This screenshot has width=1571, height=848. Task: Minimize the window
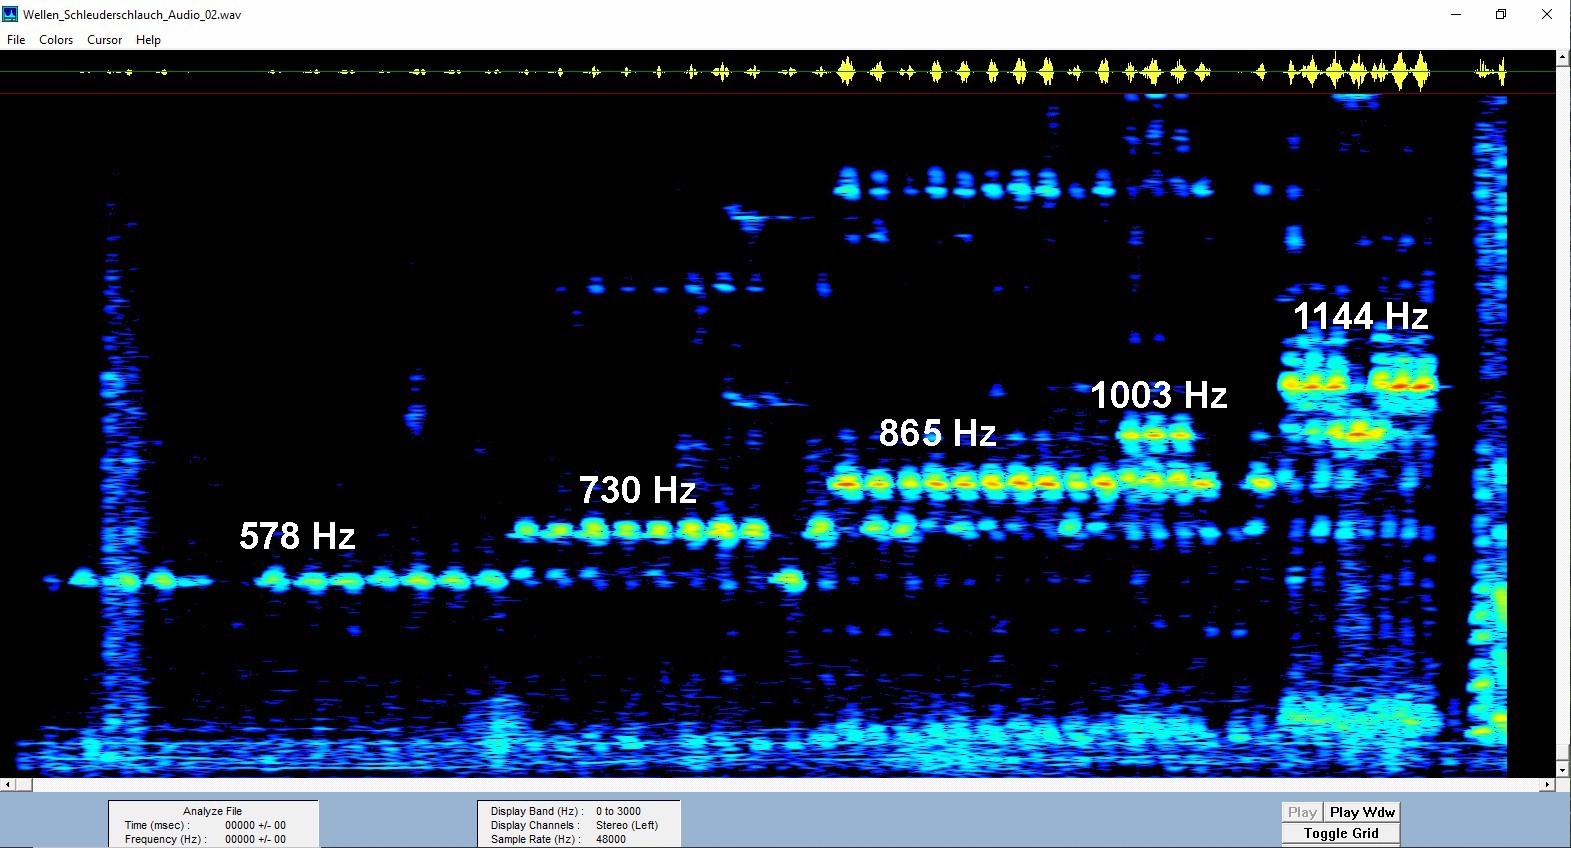coord(1456,14)
